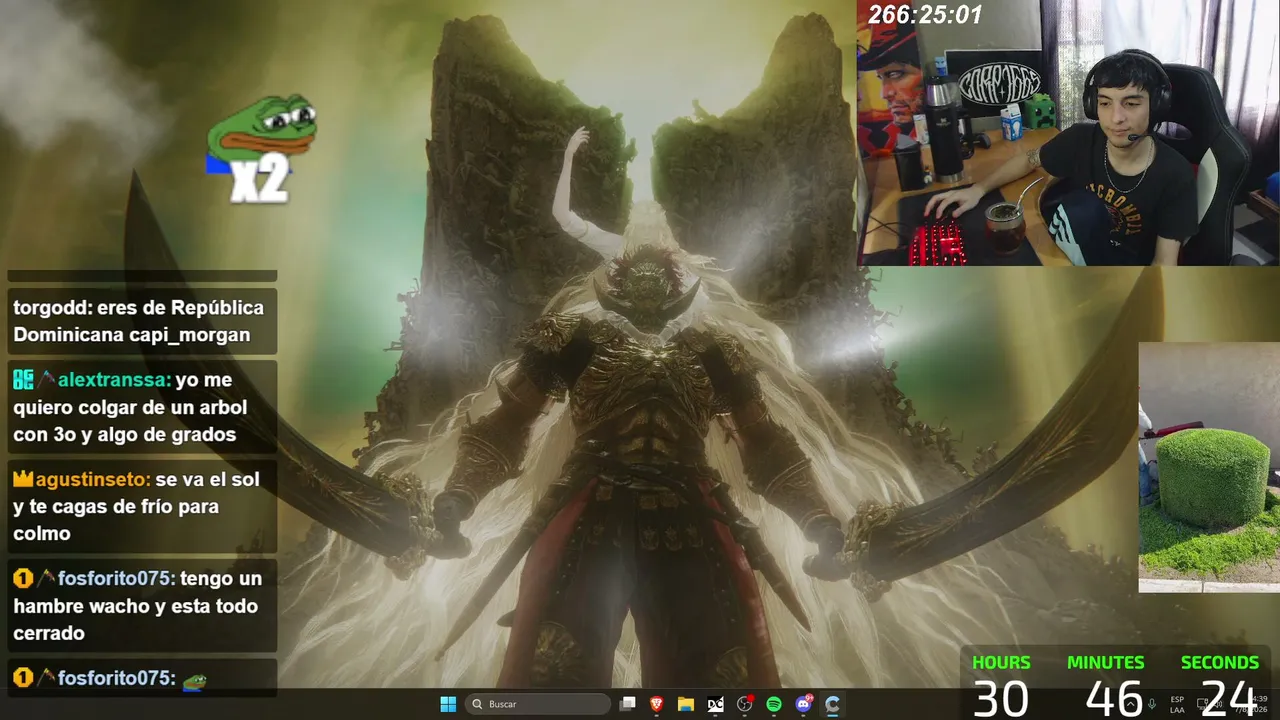This screenshot has height=720, width=1280.
Task: Click the Buscar taskbar search box
Action: pyautogui.click(x=540, y=704)
